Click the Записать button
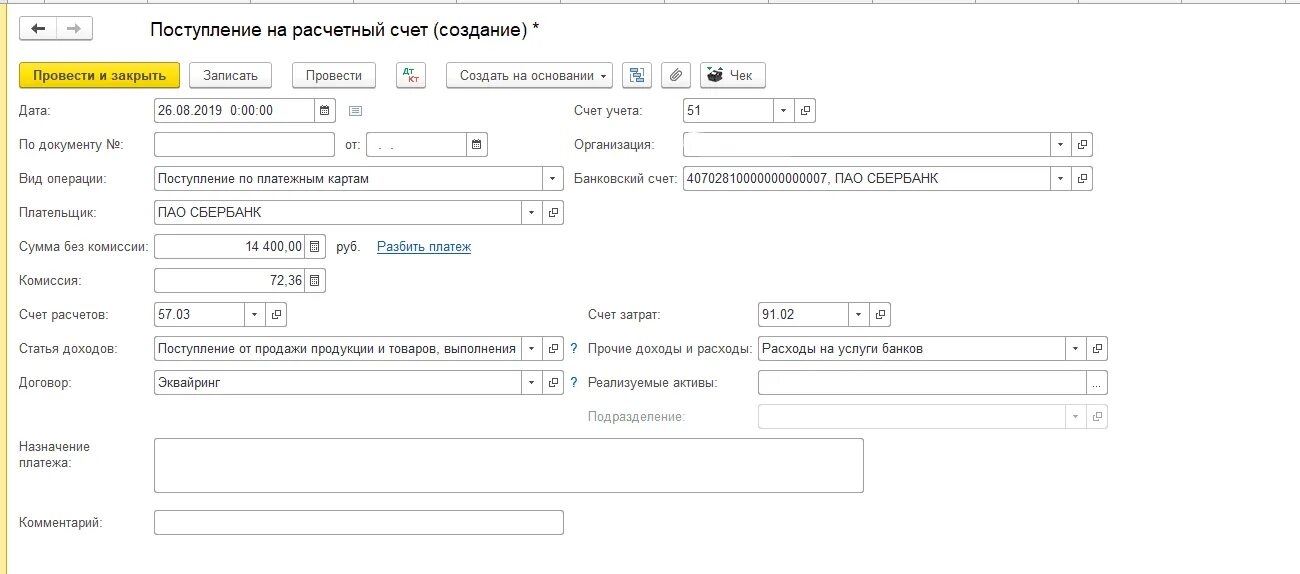 (230, 75)
